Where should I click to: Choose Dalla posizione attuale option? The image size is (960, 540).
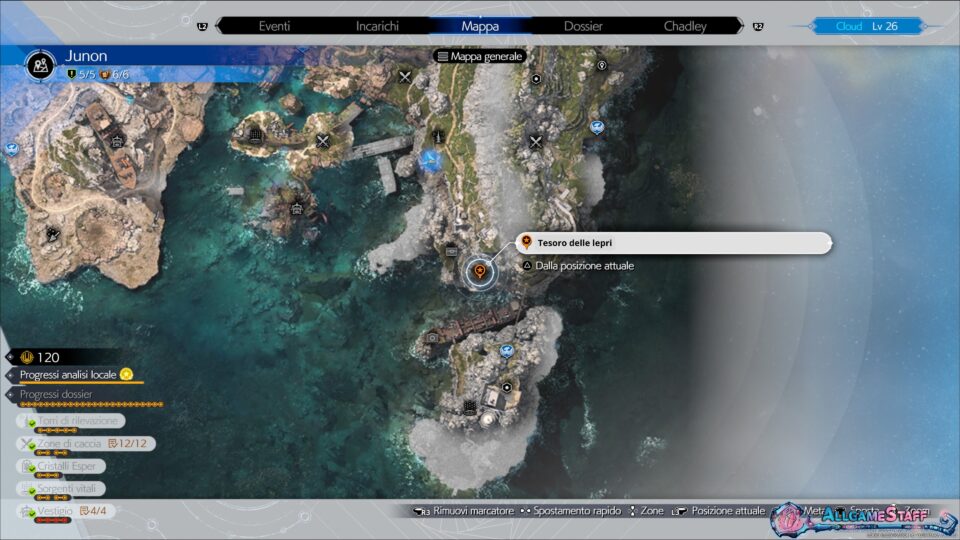point(584,266)
